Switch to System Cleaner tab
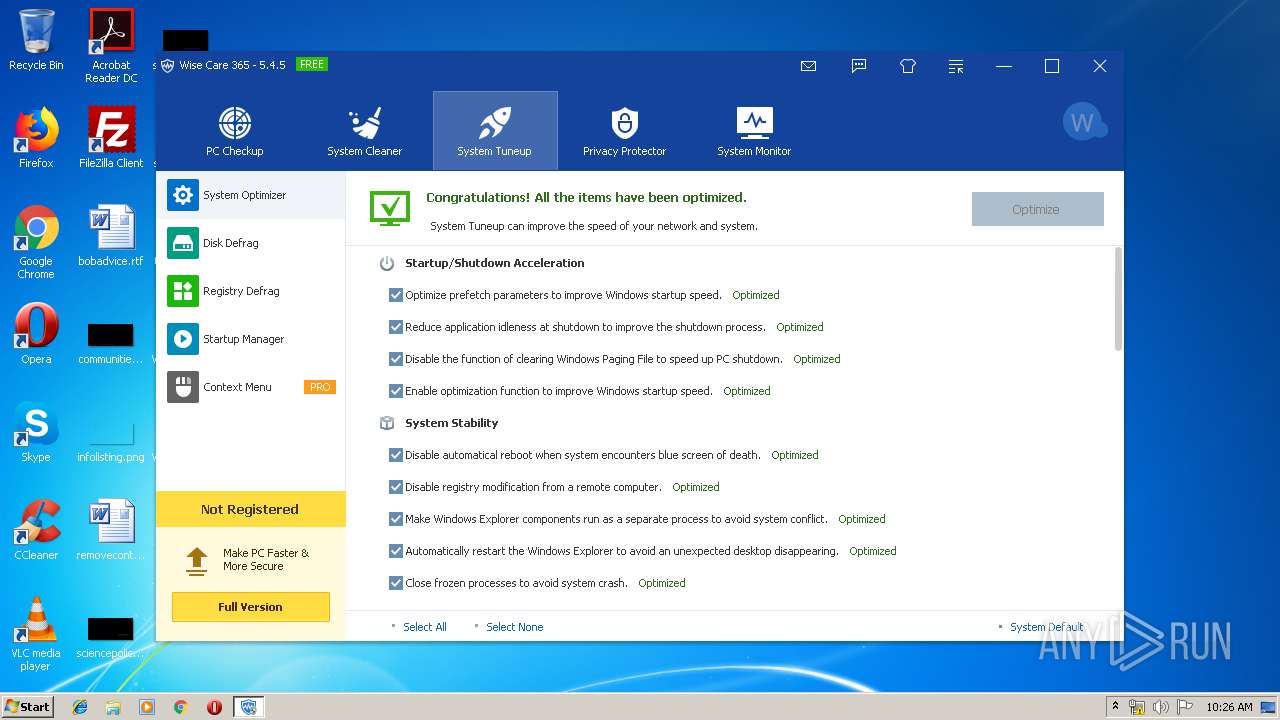Viewport: 1280px width, 720px height. coord(364,131)
